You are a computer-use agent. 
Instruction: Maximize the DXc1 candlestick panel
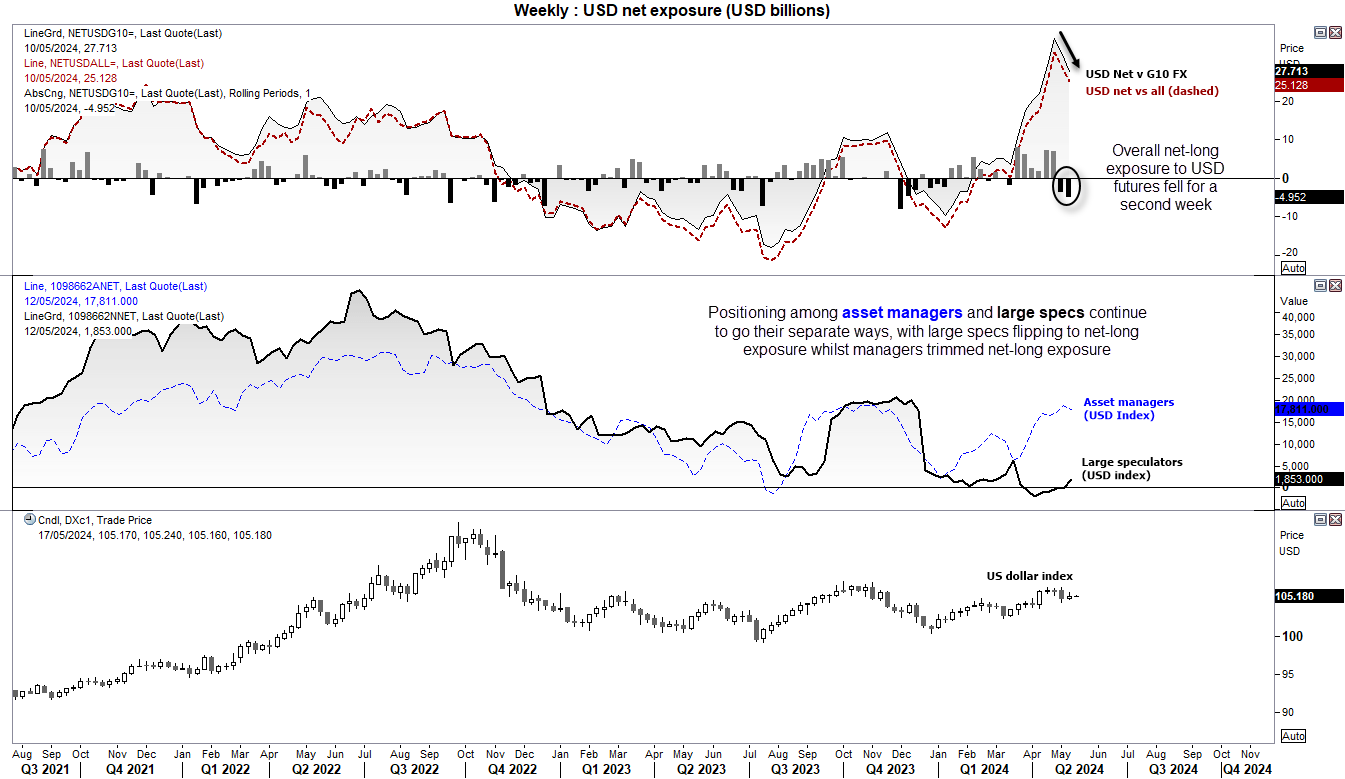(1320, 519)
